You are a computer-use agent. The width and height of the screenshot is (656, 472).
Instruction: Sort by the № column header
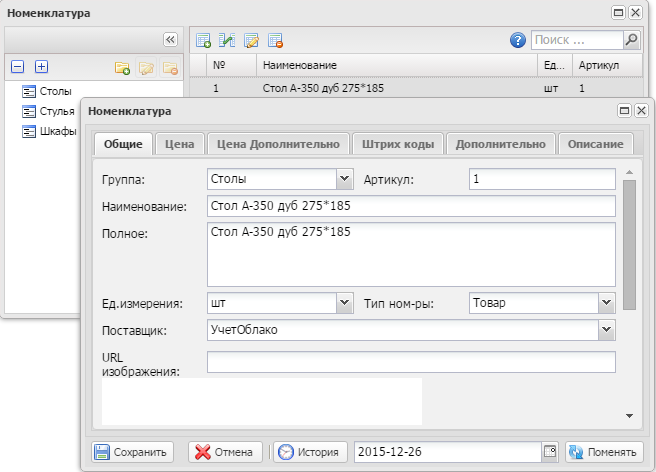(231, 65)
